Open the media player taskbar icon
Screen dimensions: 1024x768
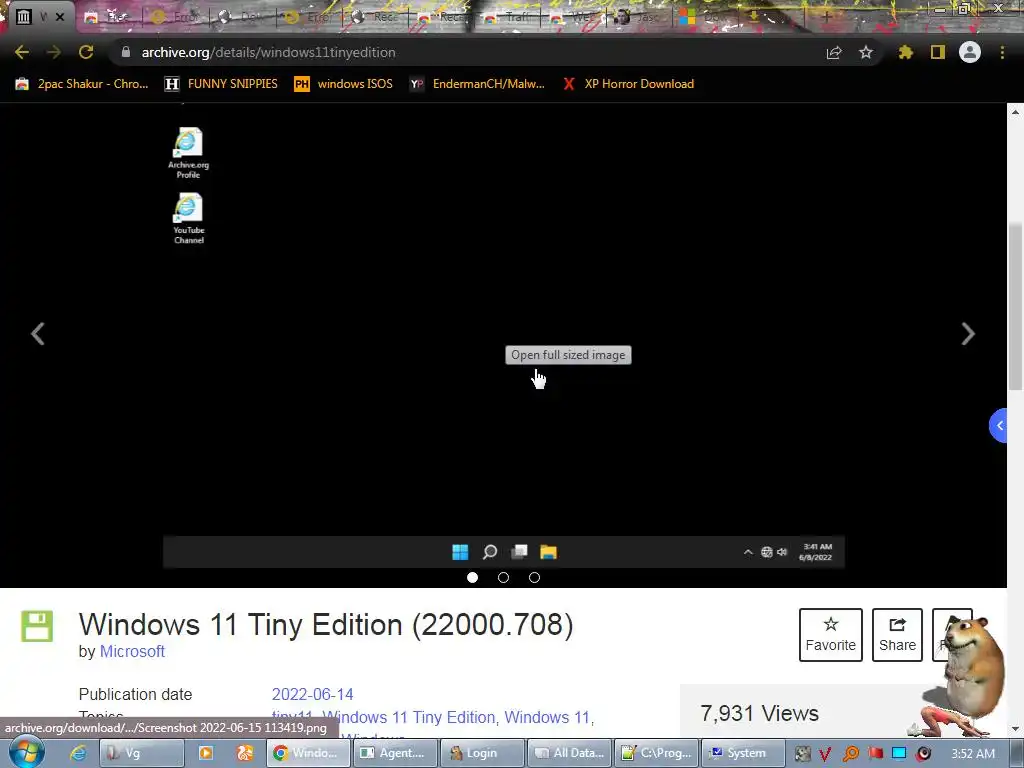[x=206, y=753]
